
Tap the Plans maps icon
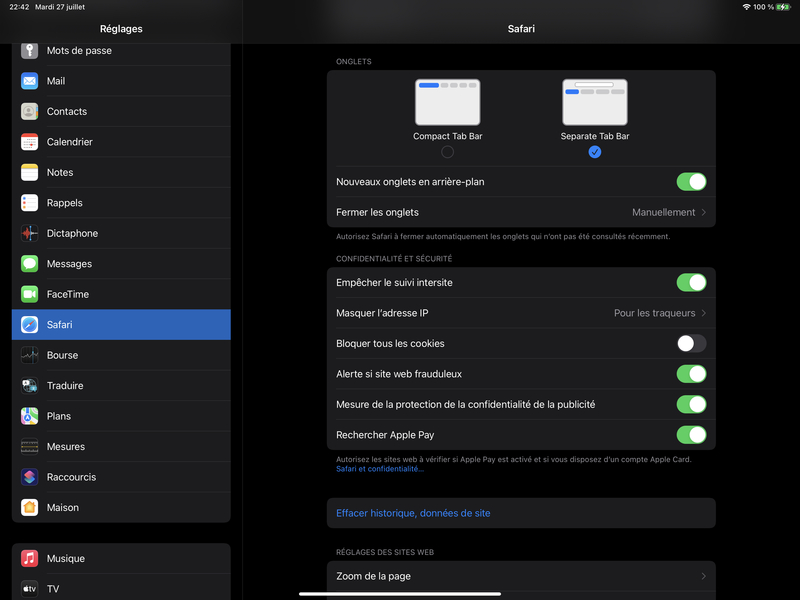pyautogui.click(x=30, y=416)
